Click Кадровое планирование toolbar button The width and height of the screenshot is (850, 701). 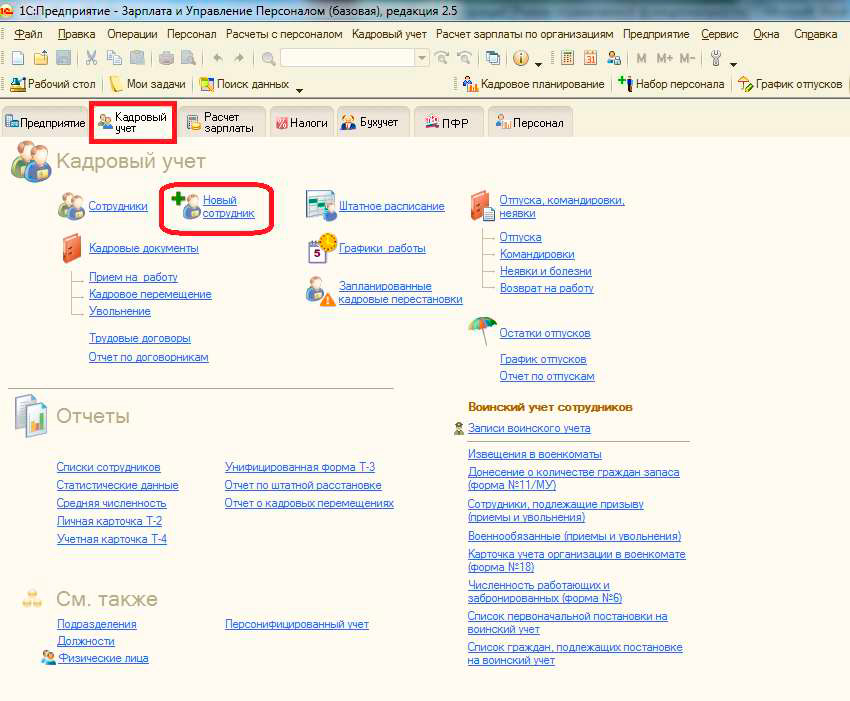coord(533,84)
